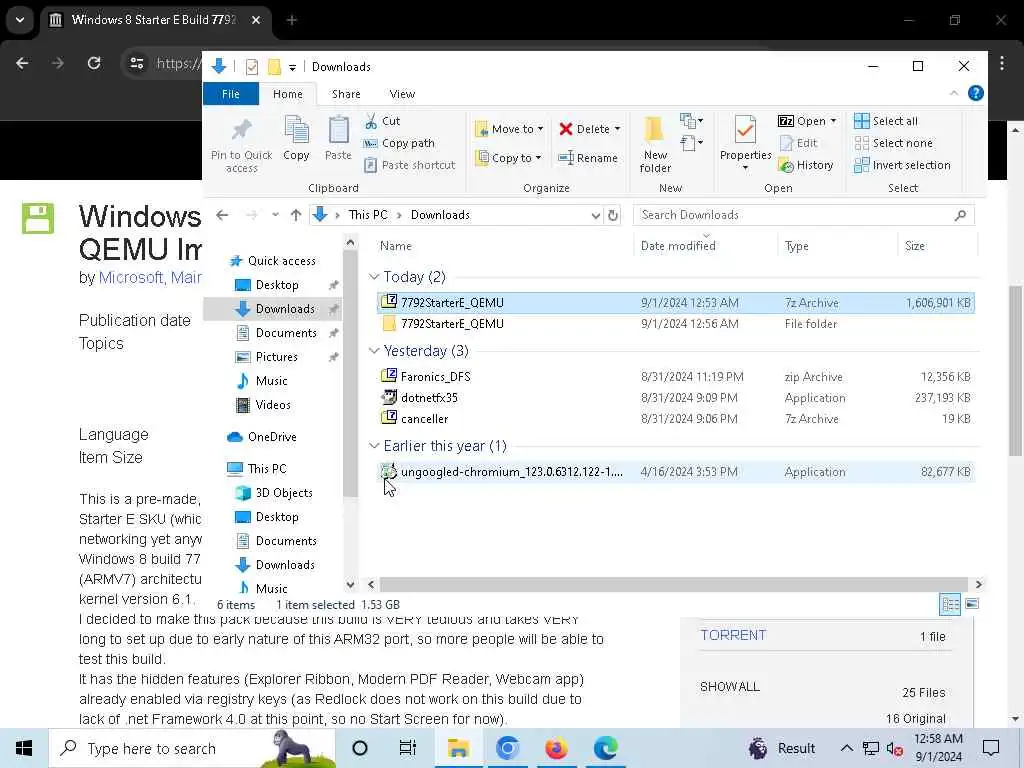Click Select none in ribbon
The image size is (1024, 768).
click(x=893, y=143)
